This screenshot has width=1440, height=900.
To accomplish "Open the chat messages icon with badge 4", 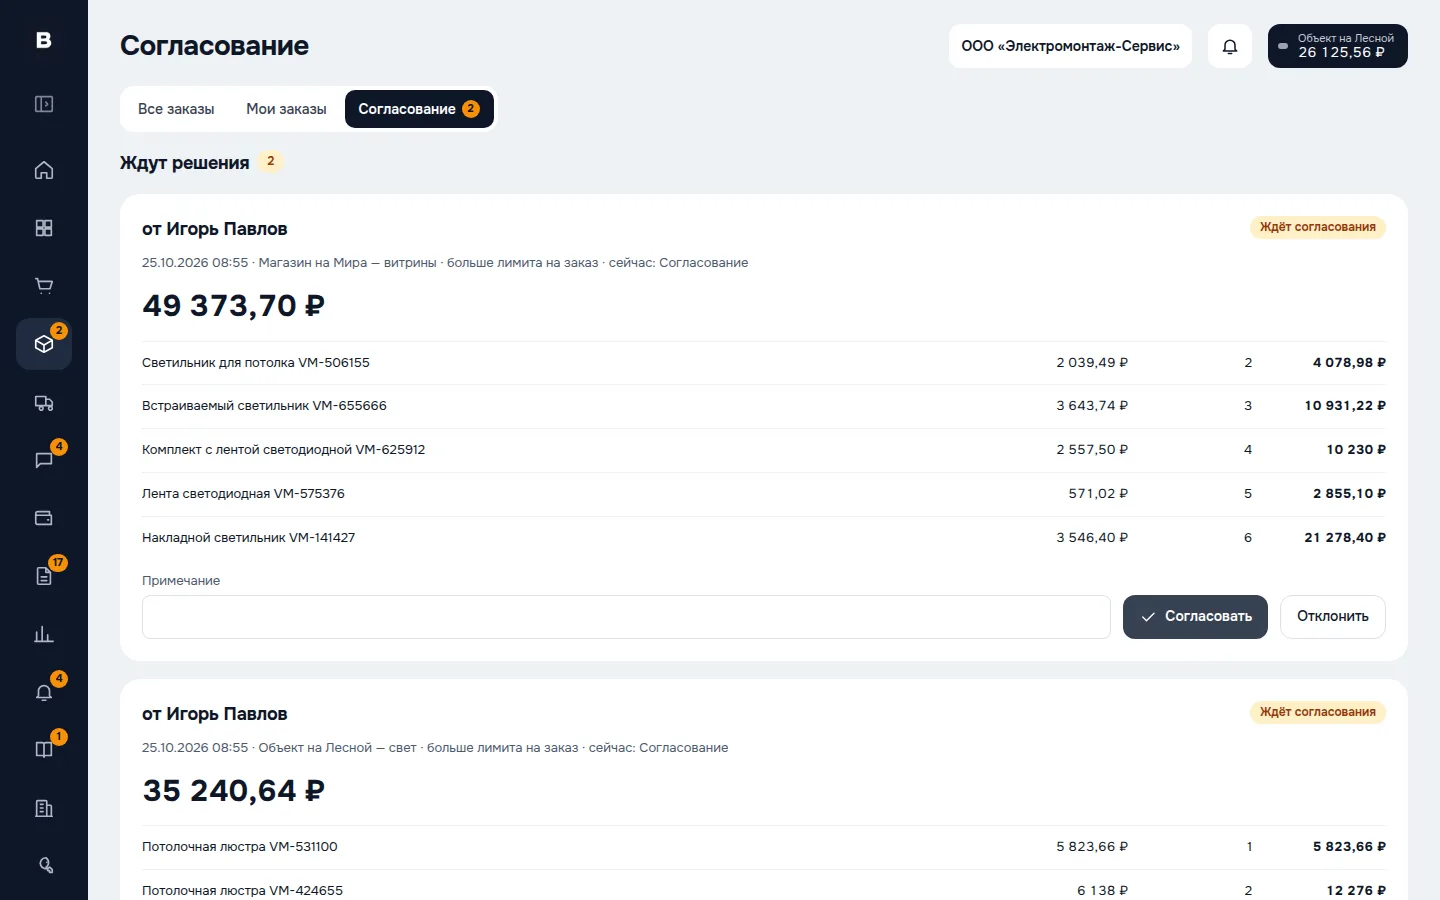I will 44,460.
